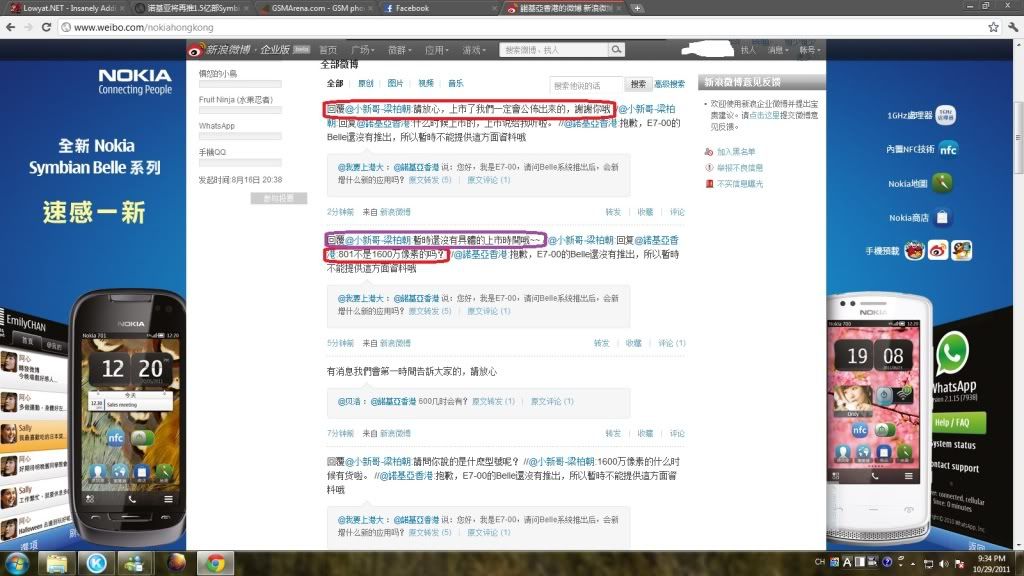The height and width of the screenshot is (576, 1024).
Task: Click the NFC technology icon
Action: tap(947, 149)
